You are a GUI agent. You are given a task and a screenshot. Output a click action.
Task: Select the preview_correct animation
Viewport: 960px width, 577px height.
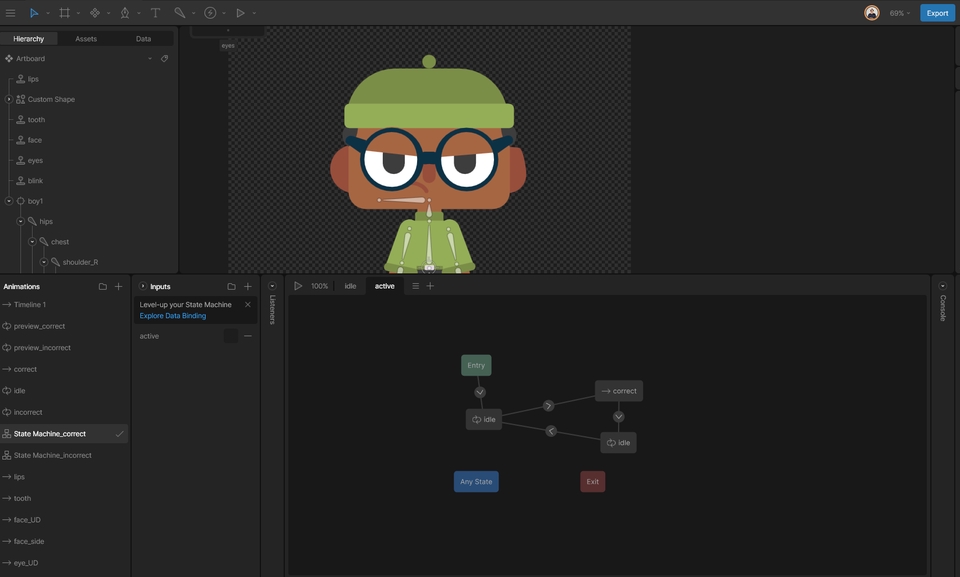tap(64, 326)
